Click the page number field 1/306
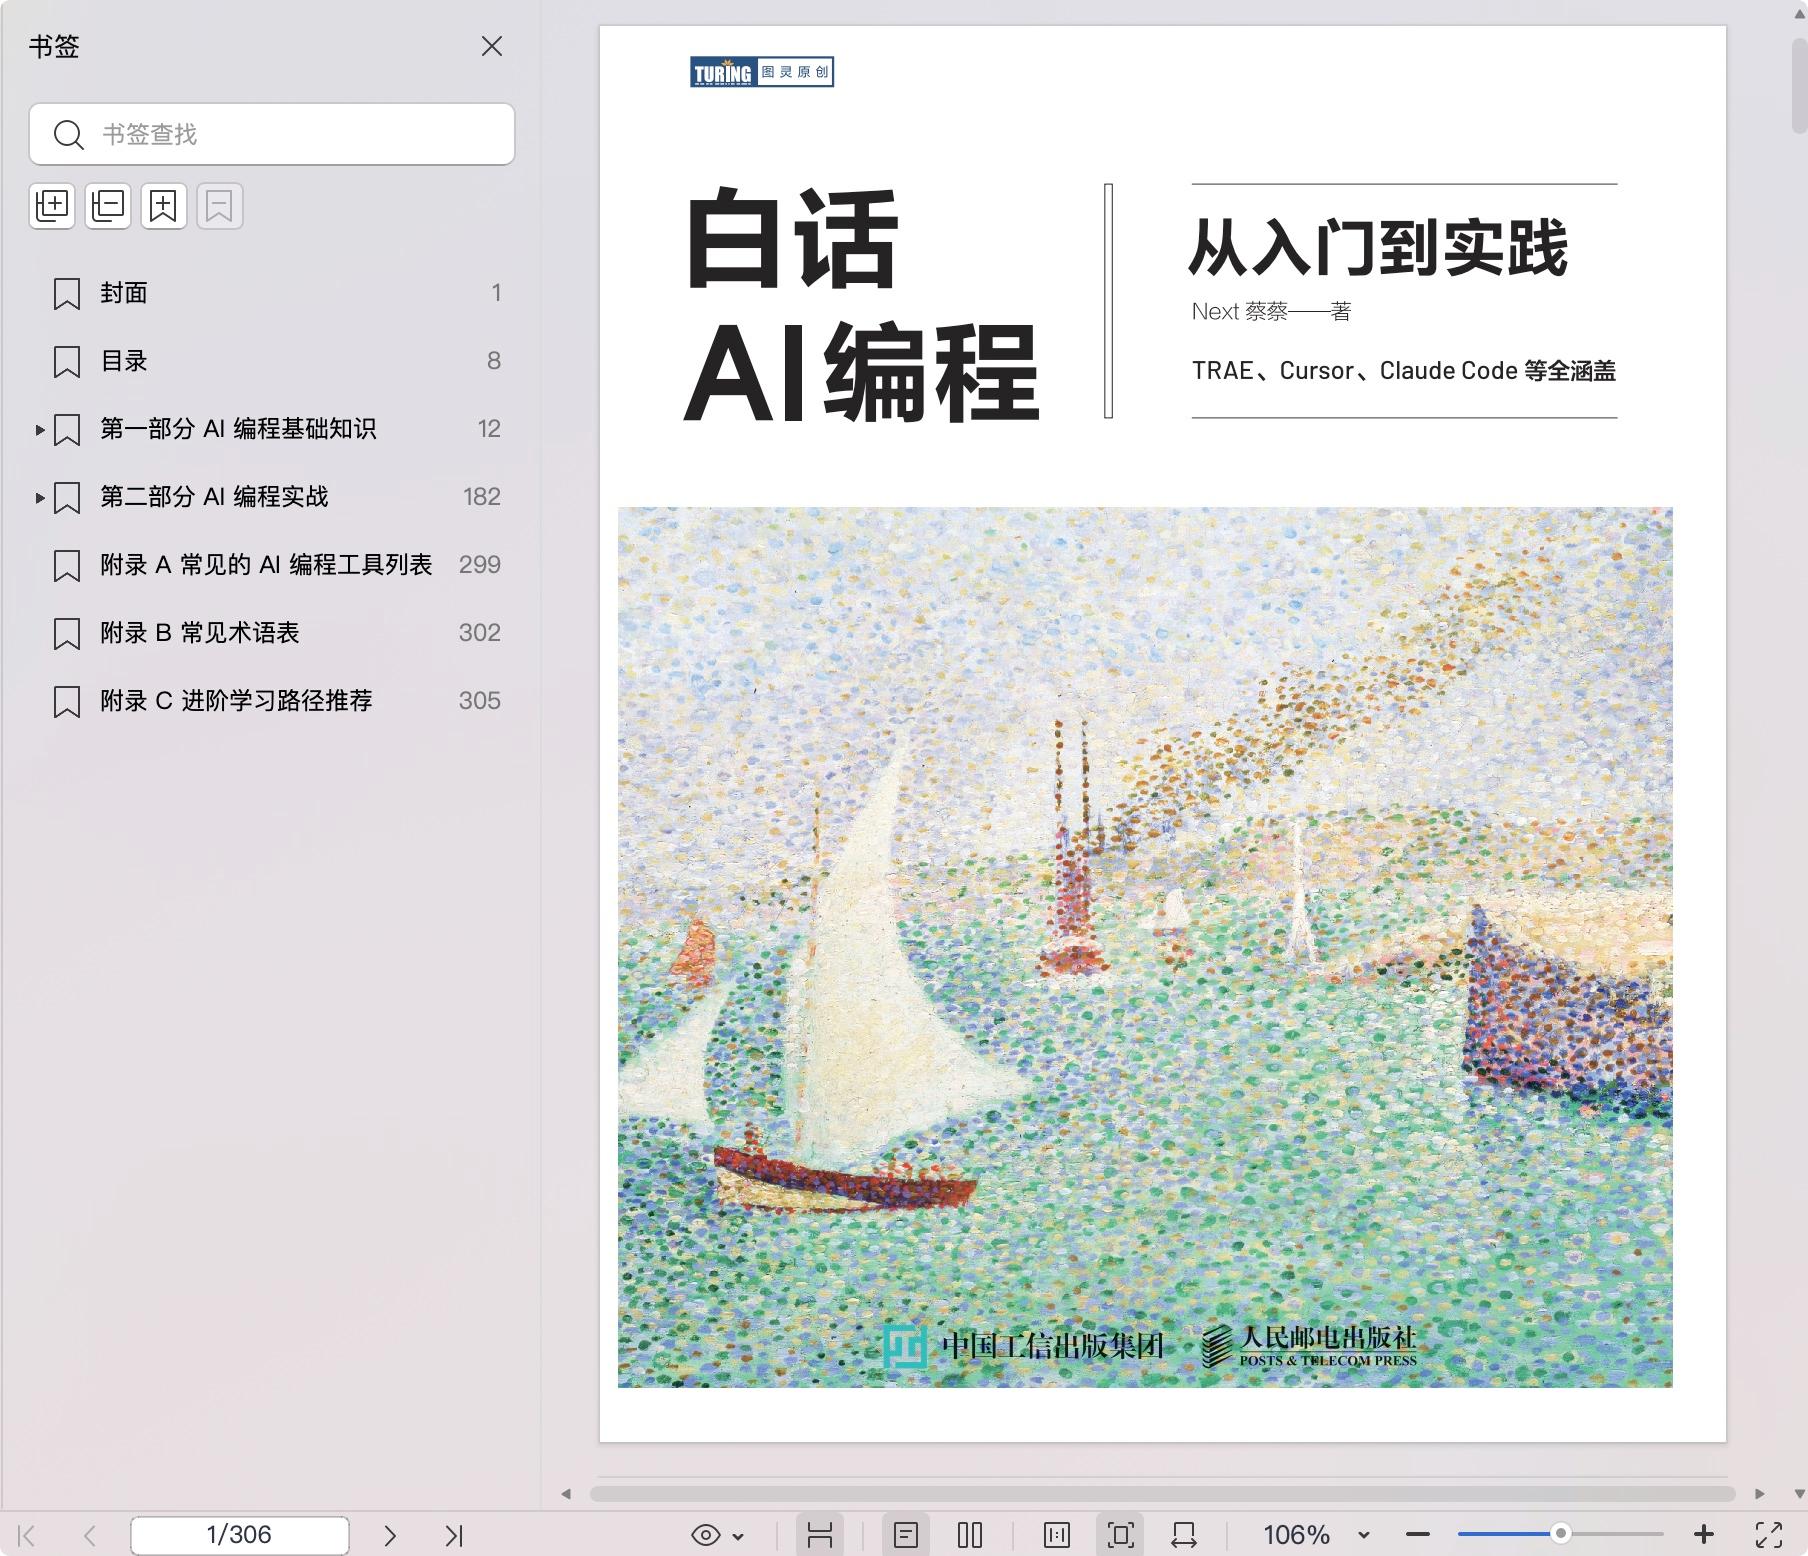 click(x=239, y=1535)
